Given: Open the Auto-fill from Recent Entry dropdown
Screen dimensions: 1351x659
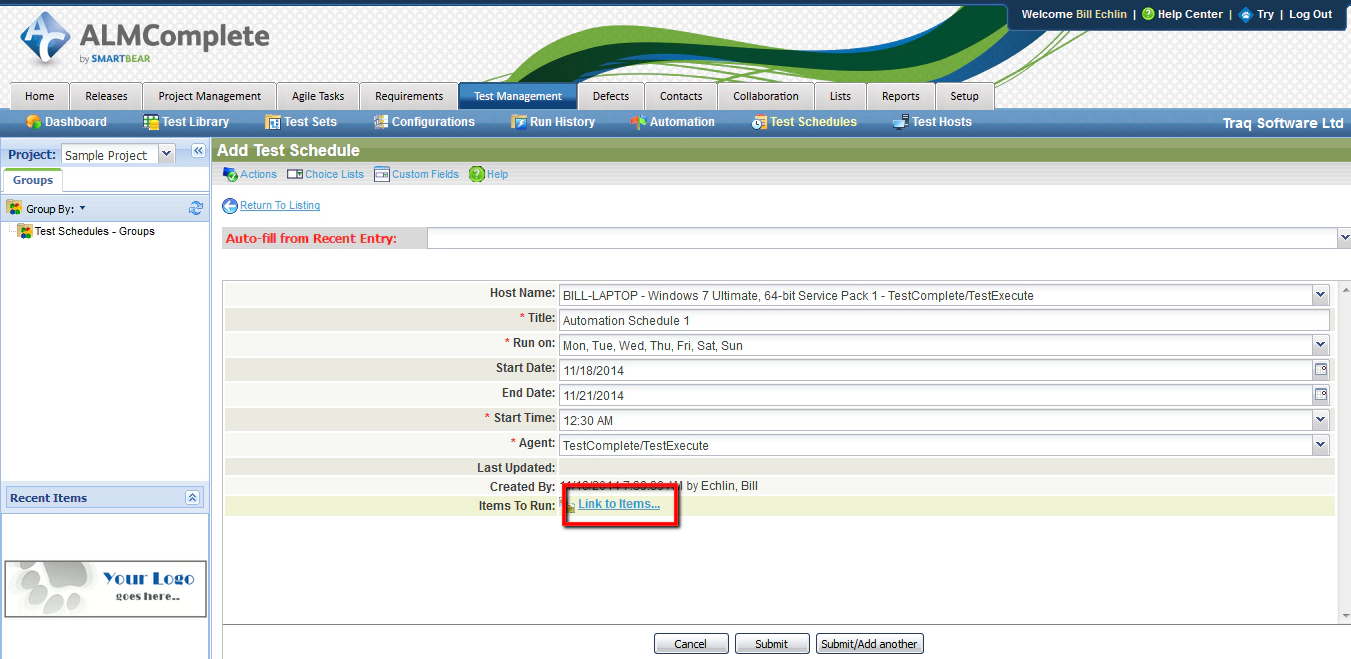Looking at the screenshot, I should 1343,237.
